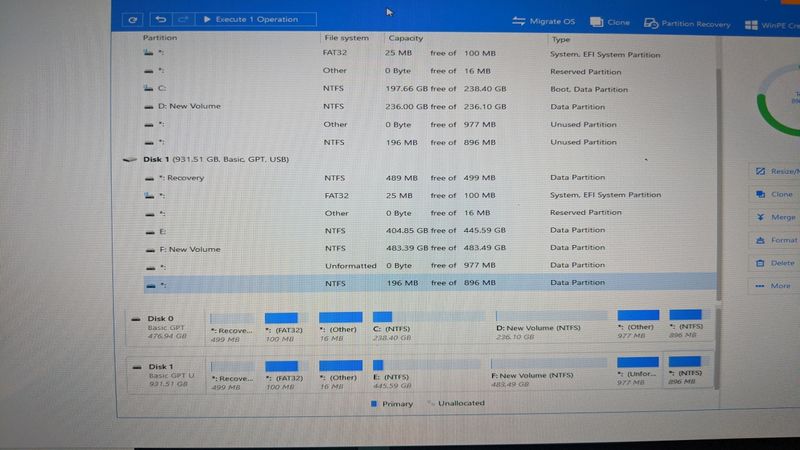Image resolution: width=800 pixels, height=450 pixels.
Task: Select Disk 0 (Other) 977 MB block
Action: pyautogui.click(x=638, y=325)
